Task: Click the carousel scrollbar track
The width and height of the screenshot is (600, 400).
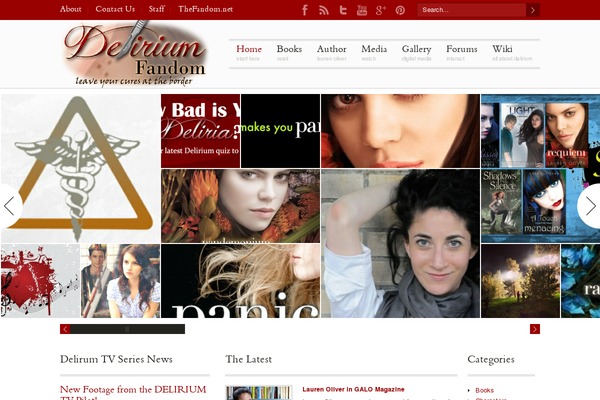Action: (x=300, y=329)
